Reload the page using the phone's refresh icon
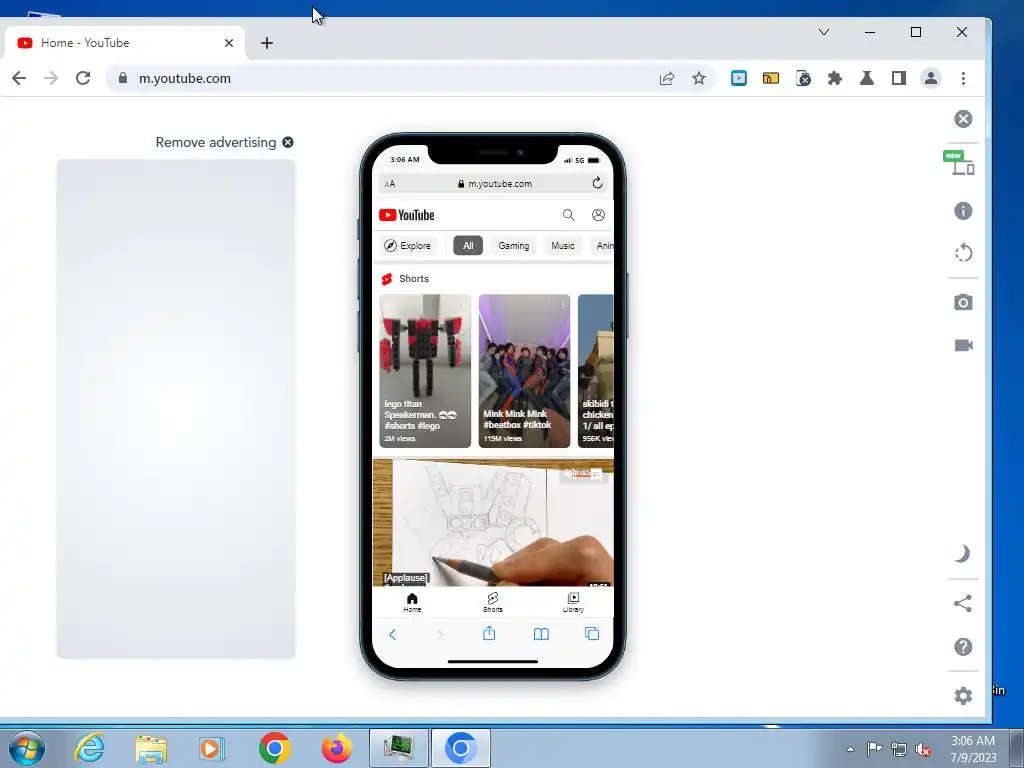1024x768 pixels. pos(597,184)
